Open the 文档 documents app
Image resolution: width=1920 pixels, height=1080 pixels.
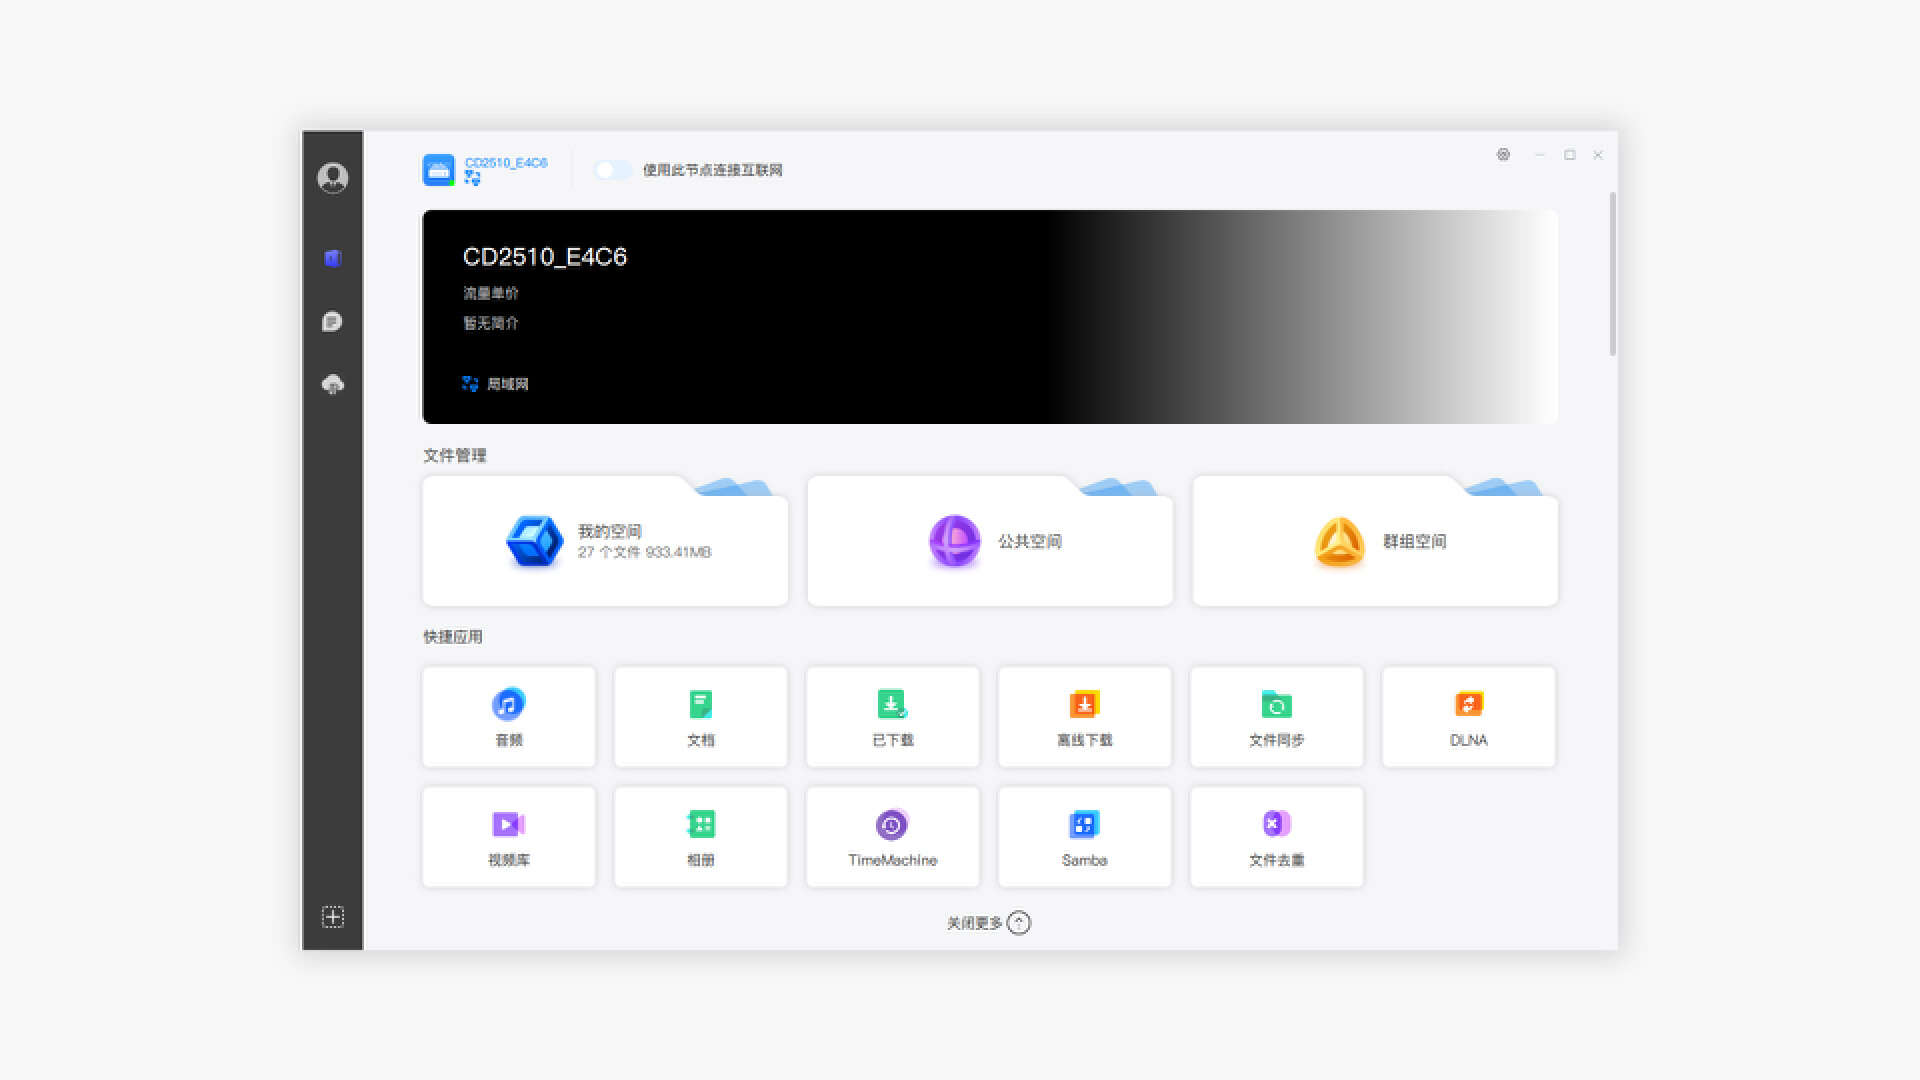[700, 716]
